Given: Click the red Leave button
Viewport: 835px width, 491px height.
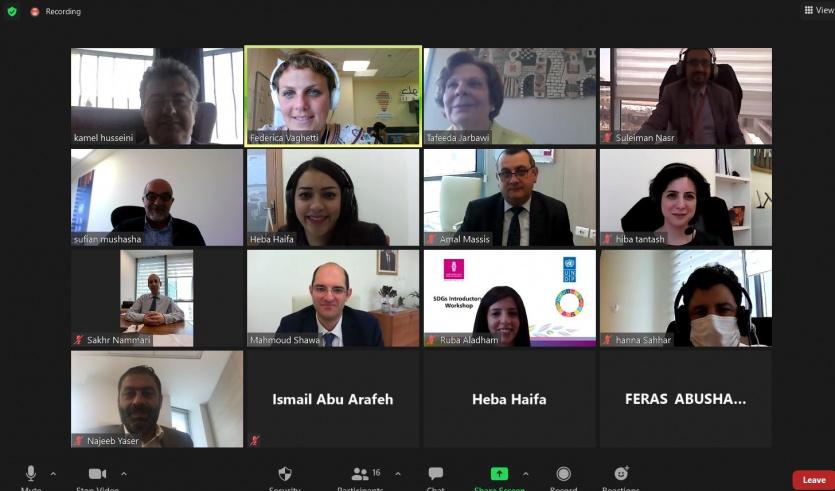Looking at the screenshot, I should point(814,480).
